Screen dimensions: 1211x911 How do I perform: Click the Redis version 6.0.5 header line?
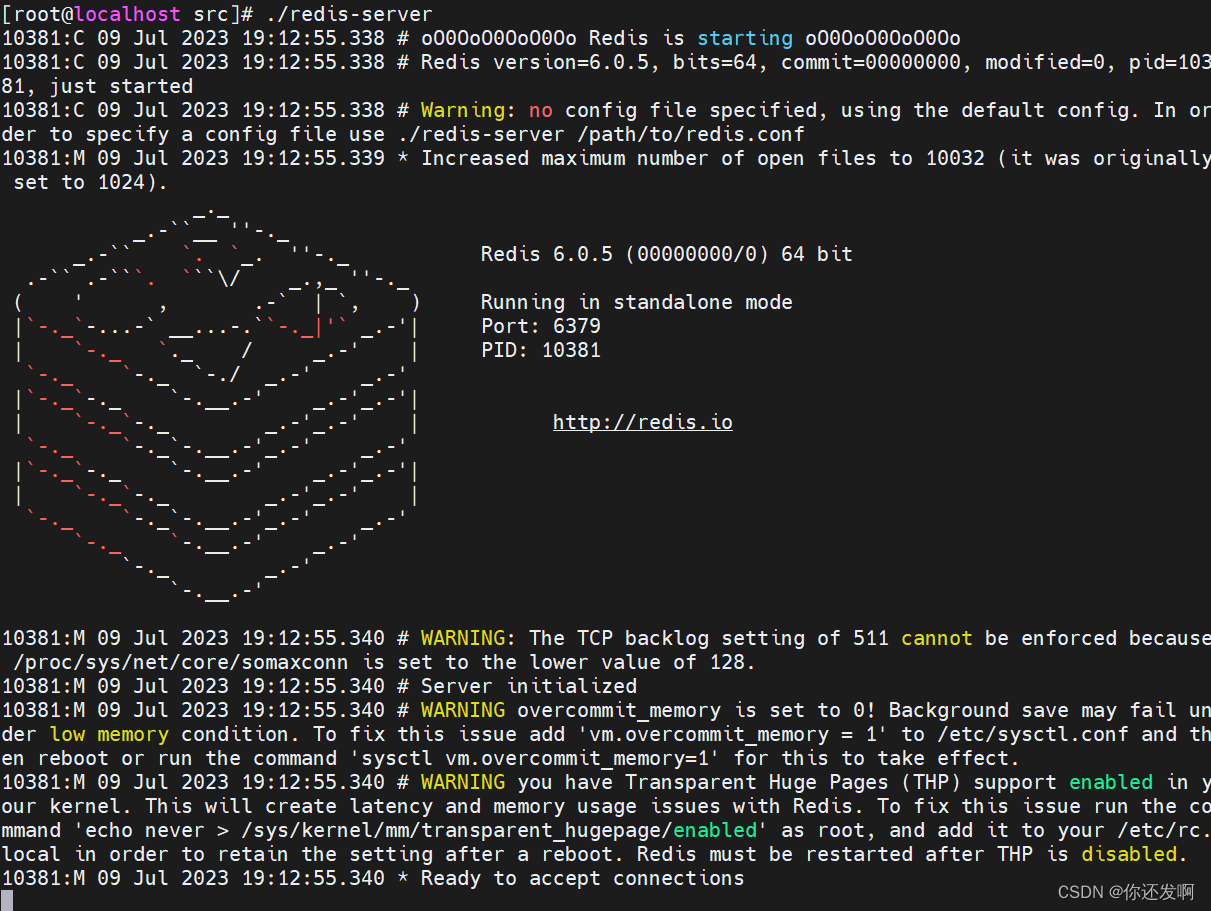point(666,253)
